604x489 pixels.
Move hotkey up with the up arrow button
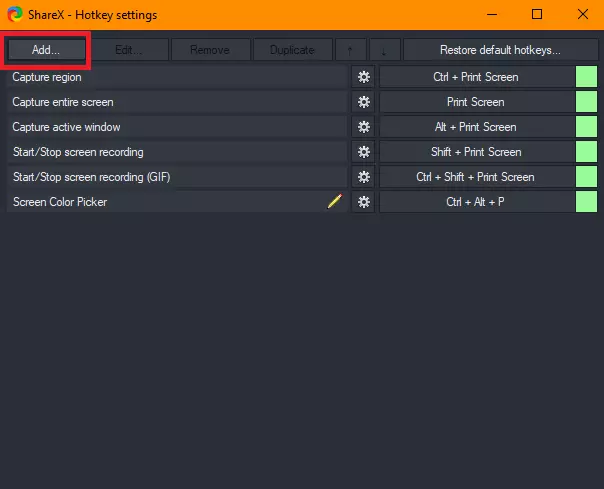(350, 50)
